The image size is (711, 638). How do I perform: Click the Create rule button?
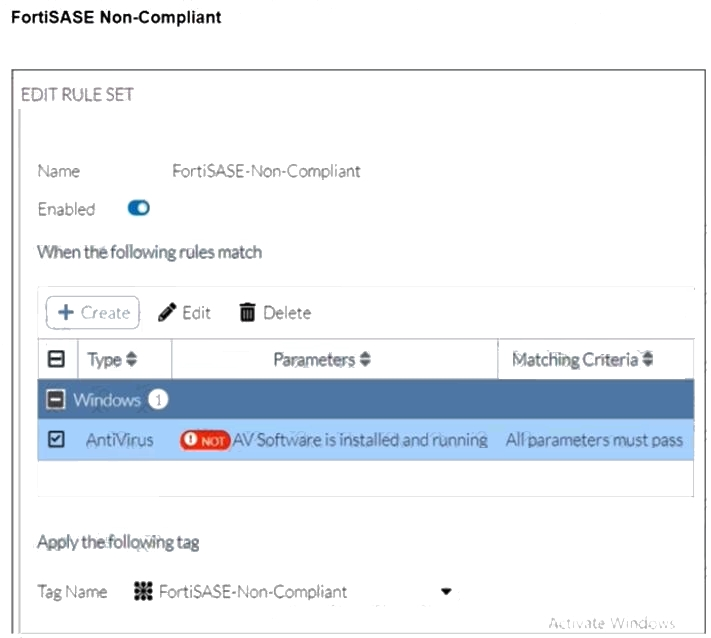[x=93, y=312]
